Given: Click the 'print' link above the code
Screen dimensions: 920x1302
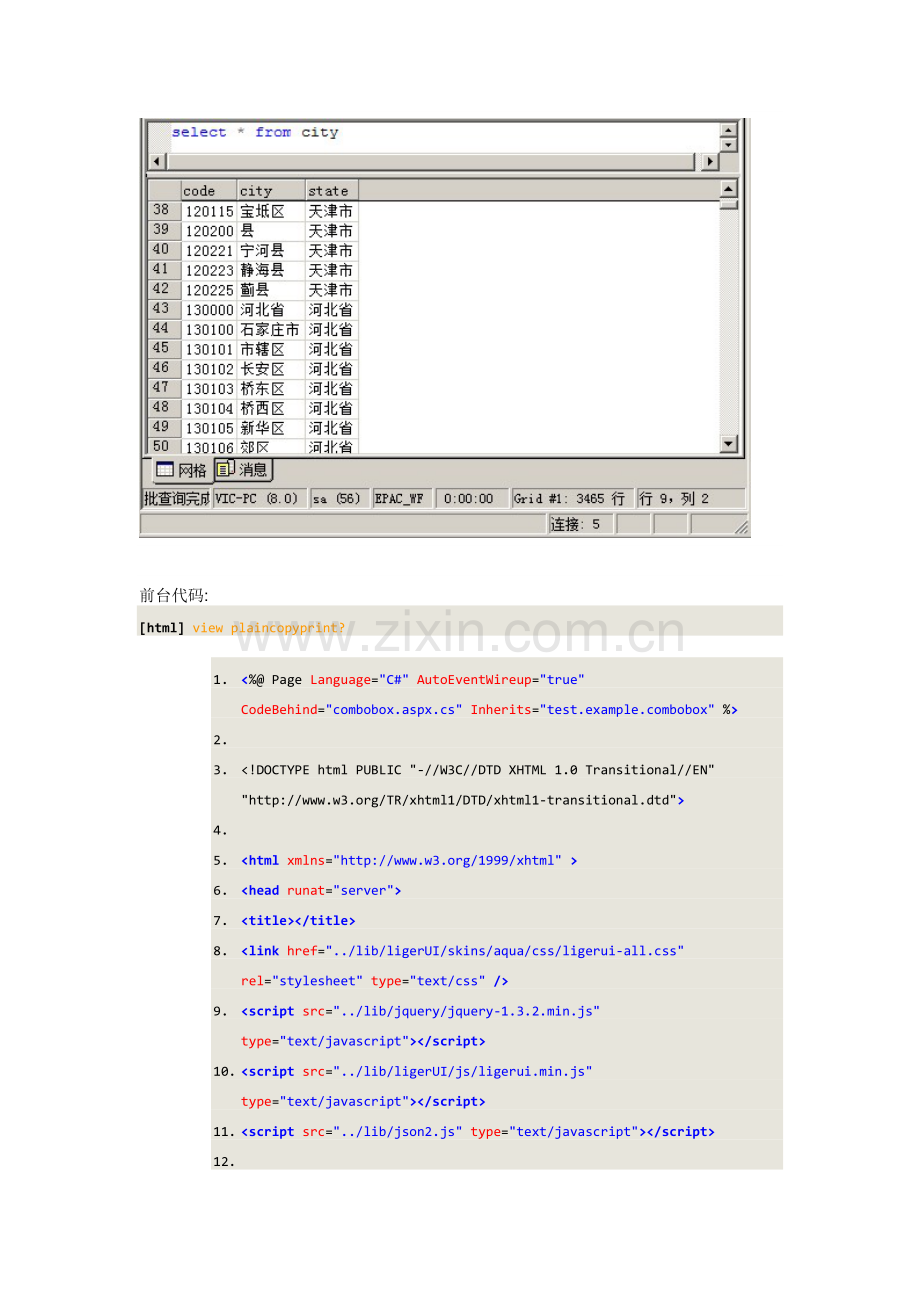Looking at the screenshot, I should [x=316, y=627].
